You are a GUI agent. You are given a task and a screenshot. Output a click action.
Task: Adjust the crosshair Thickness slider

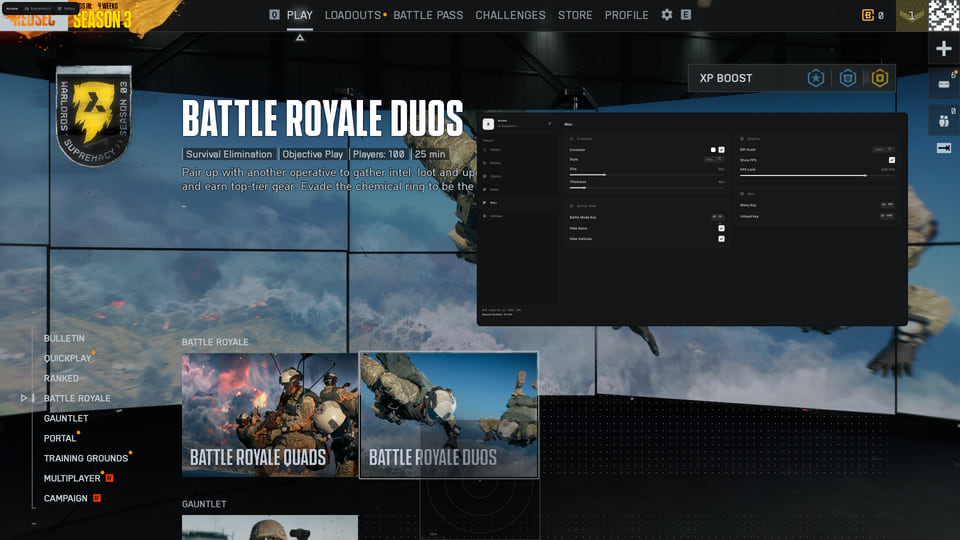point(647,188)
